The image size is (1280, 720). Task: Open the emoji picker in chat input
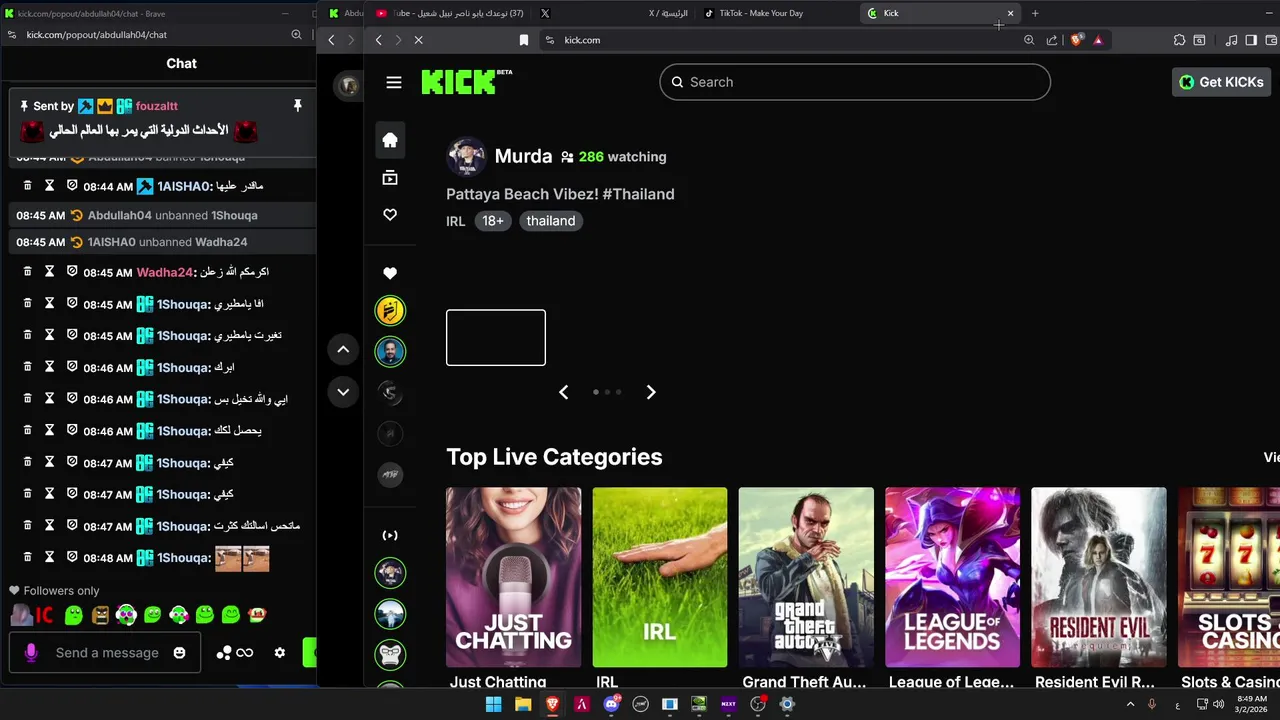179,653
